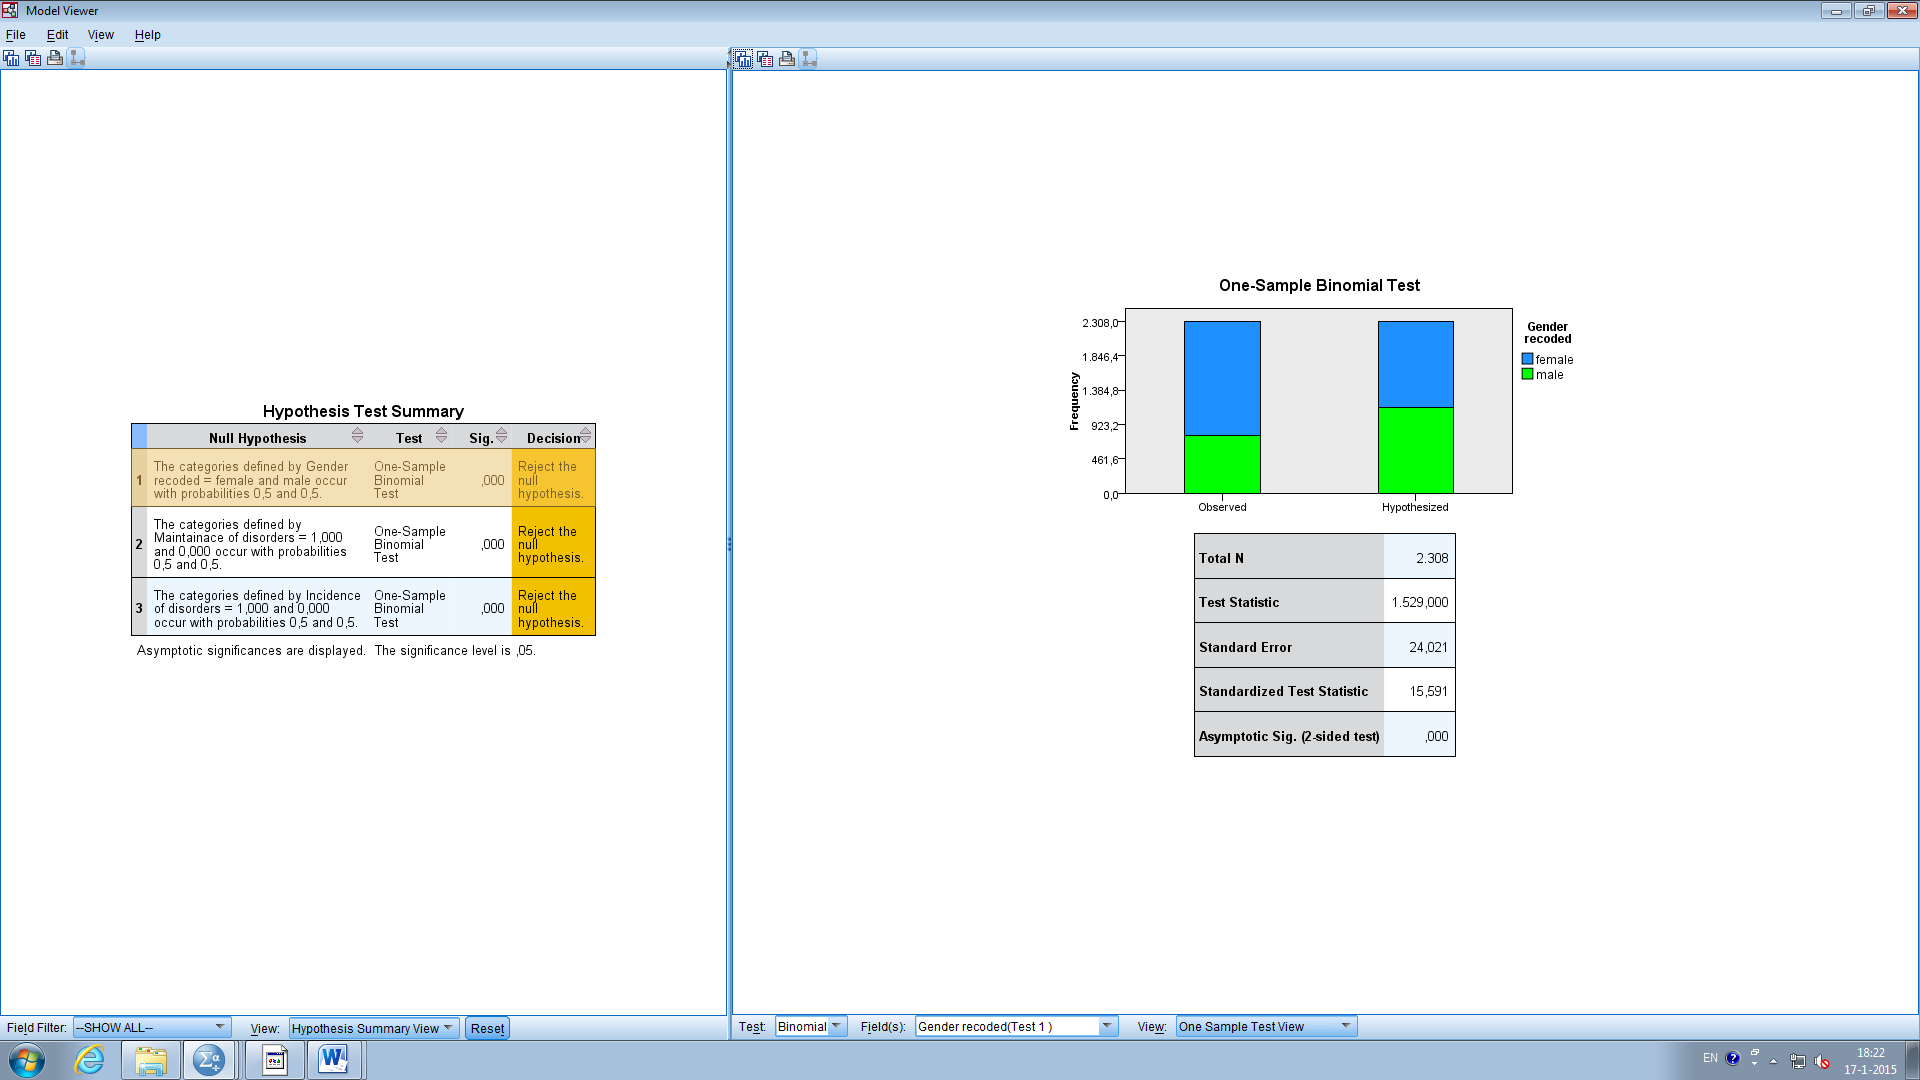
Task: Expand the Hypothesis Summary View dropdown
Action: click(448, 1028)
